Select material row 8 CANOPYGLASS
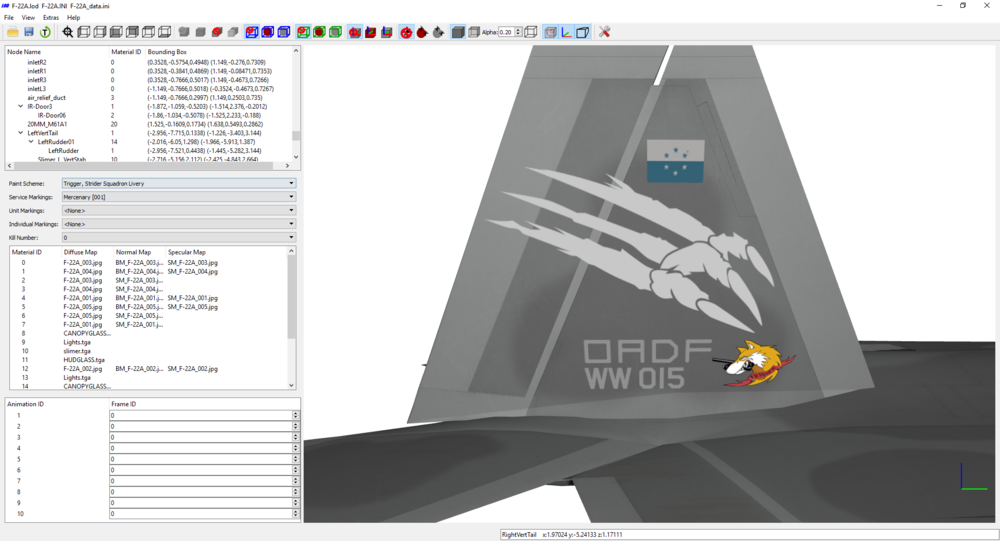The height and width of the screenshot is (541, 1000). (x=148, y=333)
